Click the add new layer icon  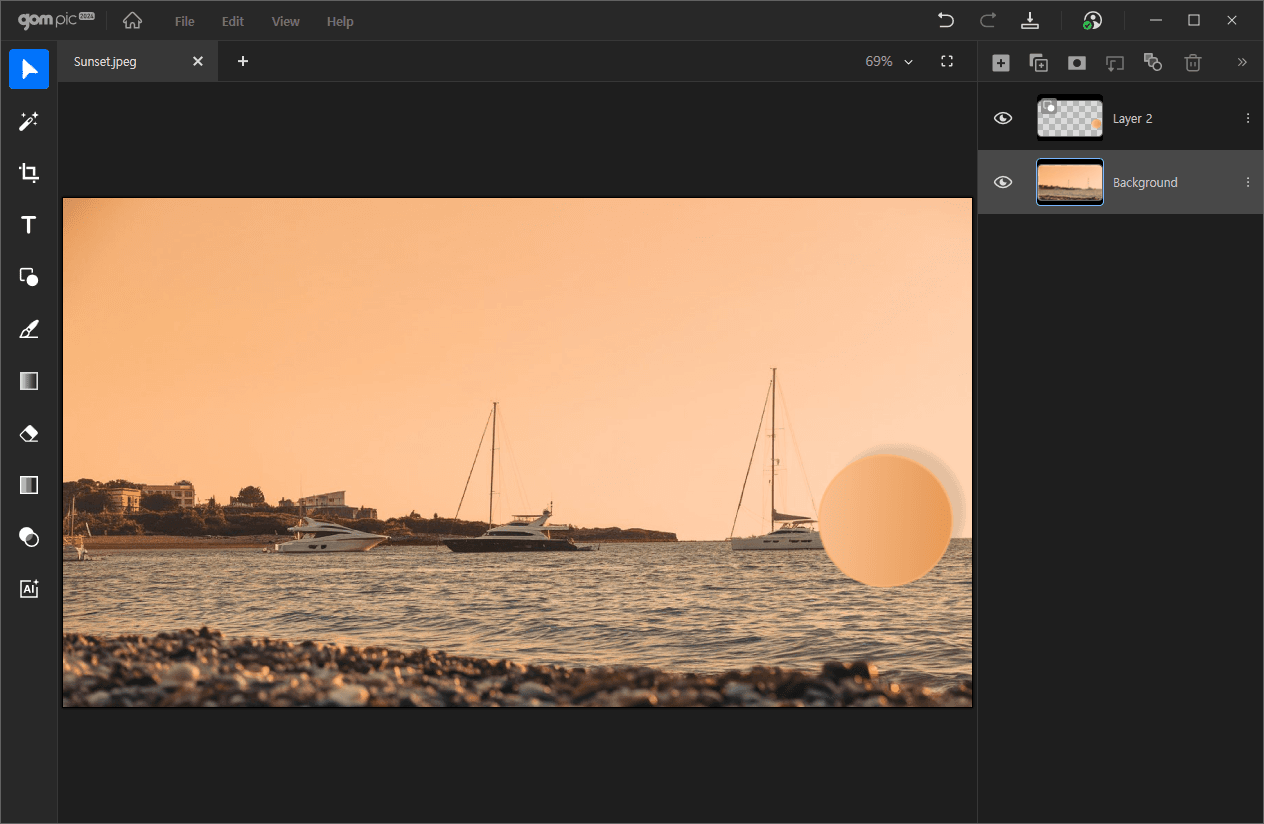pyautogui.click(x=1000, y=63)
